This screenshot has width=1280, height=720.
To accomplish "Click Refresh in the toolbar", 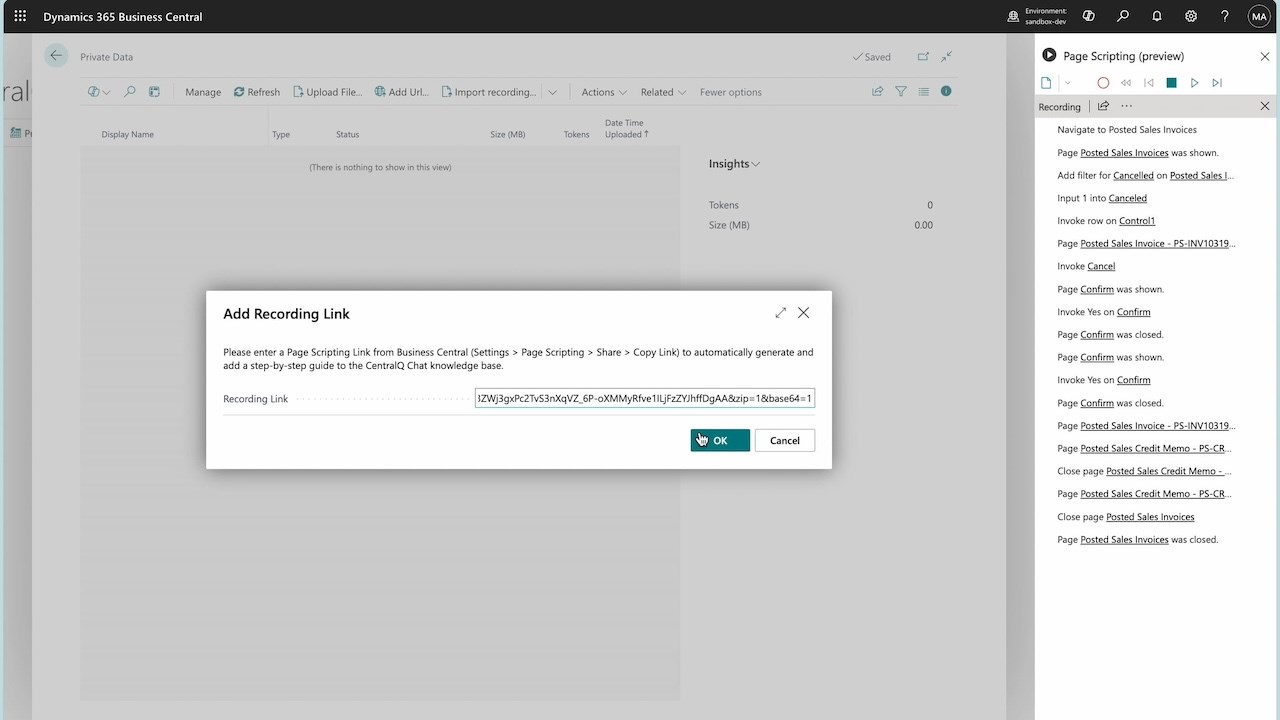I will tap(257, 92).
